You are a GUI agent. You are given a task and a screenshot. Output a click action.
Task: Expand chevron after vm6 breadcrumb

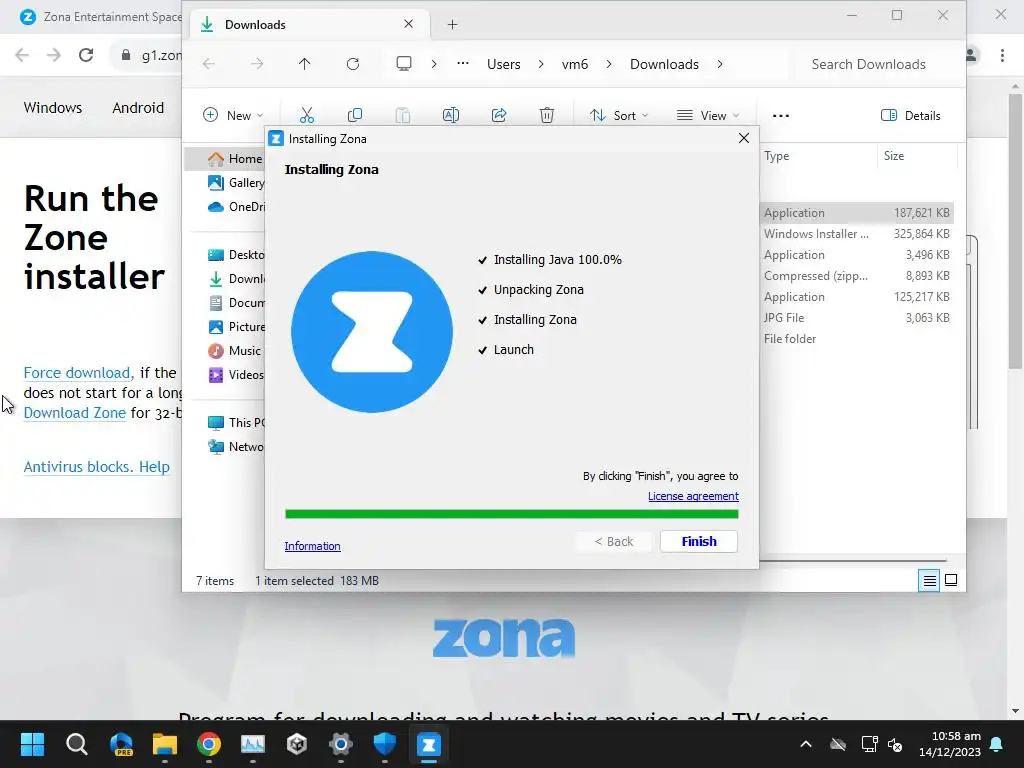pyautogui.click(x=609, y=64)
